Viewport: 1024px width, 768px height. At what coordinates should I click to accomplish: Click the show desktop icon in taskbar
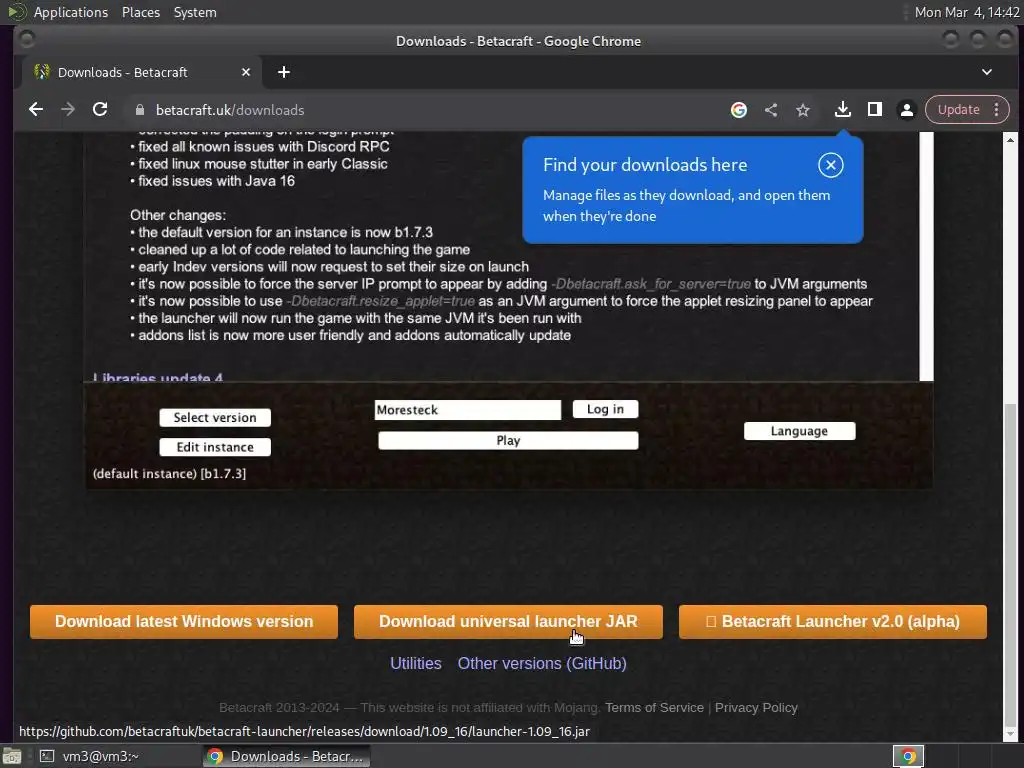pos(12,756)
